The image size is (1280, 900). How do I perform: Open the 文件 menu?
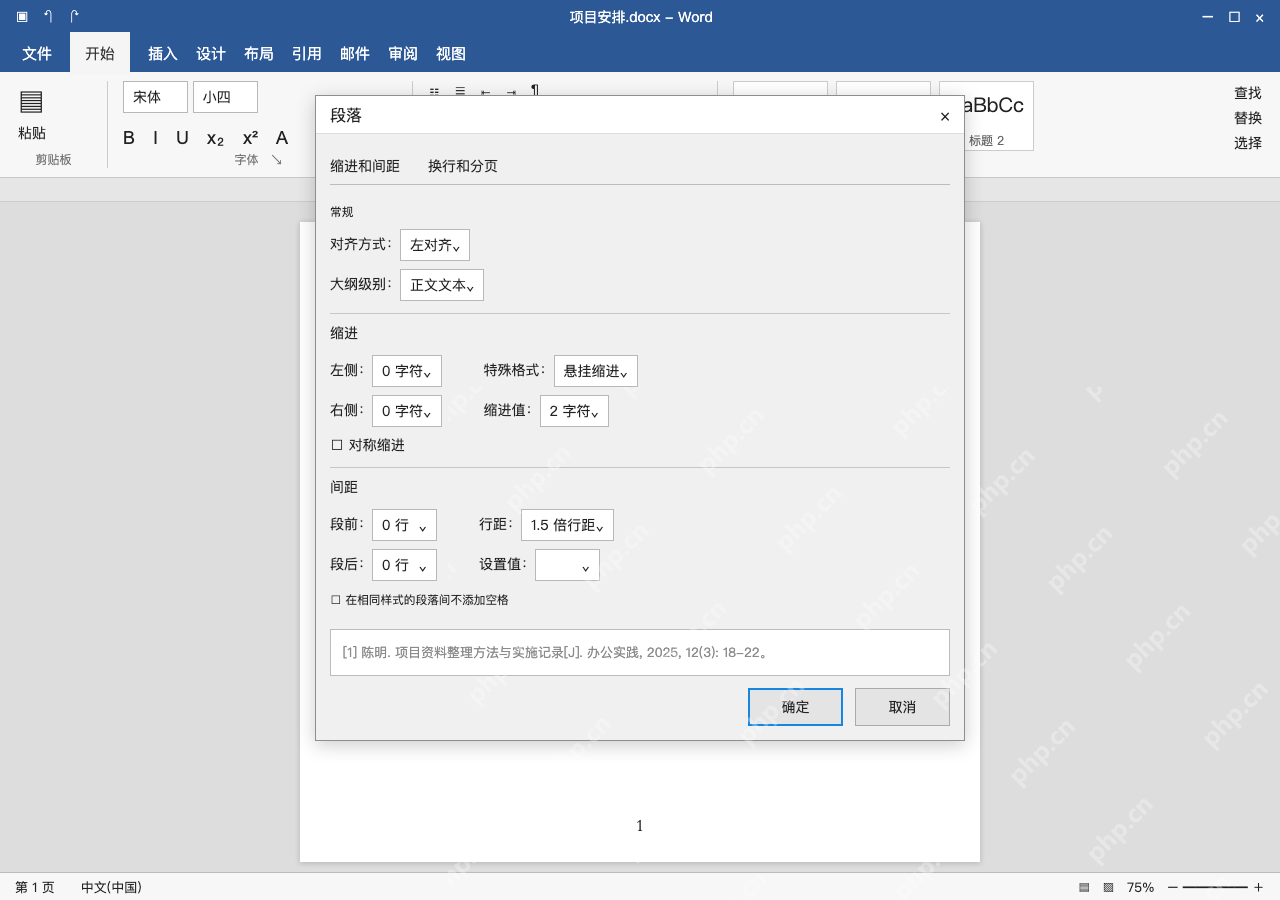[37, 54]
